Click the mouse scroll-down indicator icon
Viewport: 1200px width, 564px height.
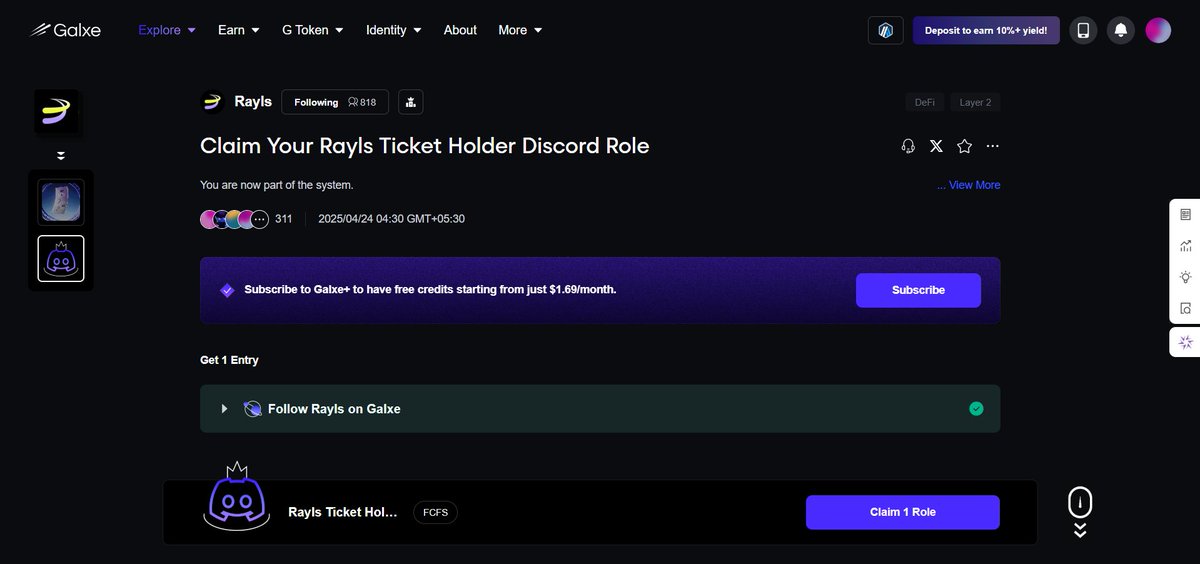pos(1080,512)
